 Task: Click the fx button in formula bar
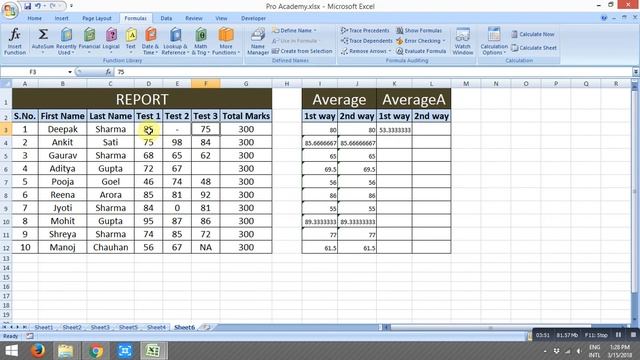coord(108,72)
